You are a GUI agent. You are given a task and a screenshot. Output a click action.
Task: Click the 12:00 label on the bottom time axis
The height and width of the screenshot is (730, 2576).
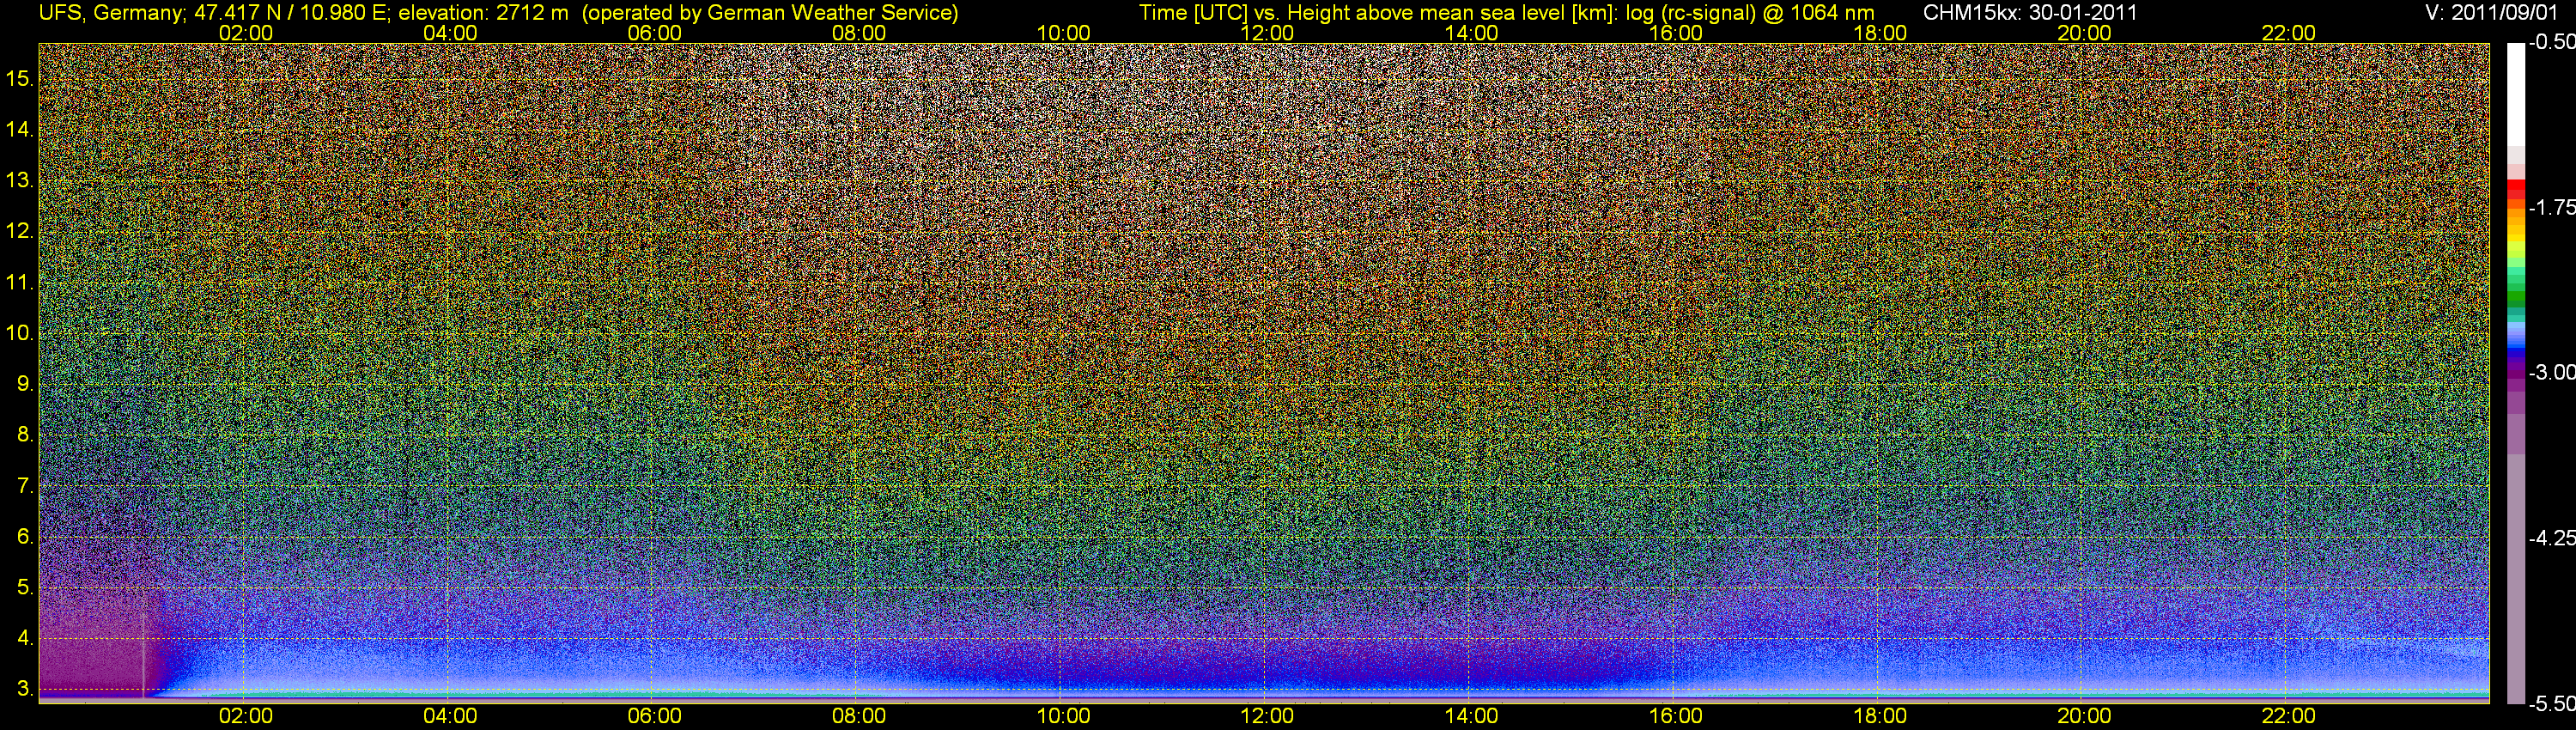[x=1267, y=716]
